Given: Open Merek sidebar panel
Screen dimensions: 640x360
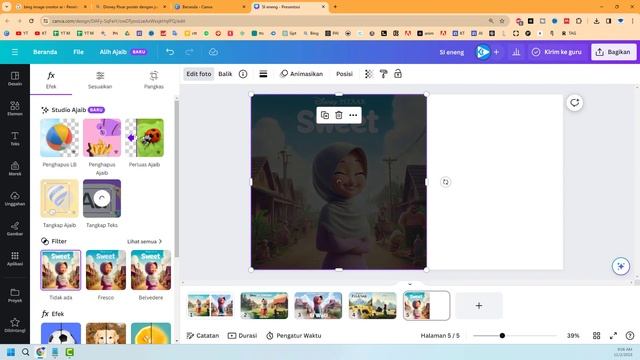Looking at the screenshot, I should (15, 168).
